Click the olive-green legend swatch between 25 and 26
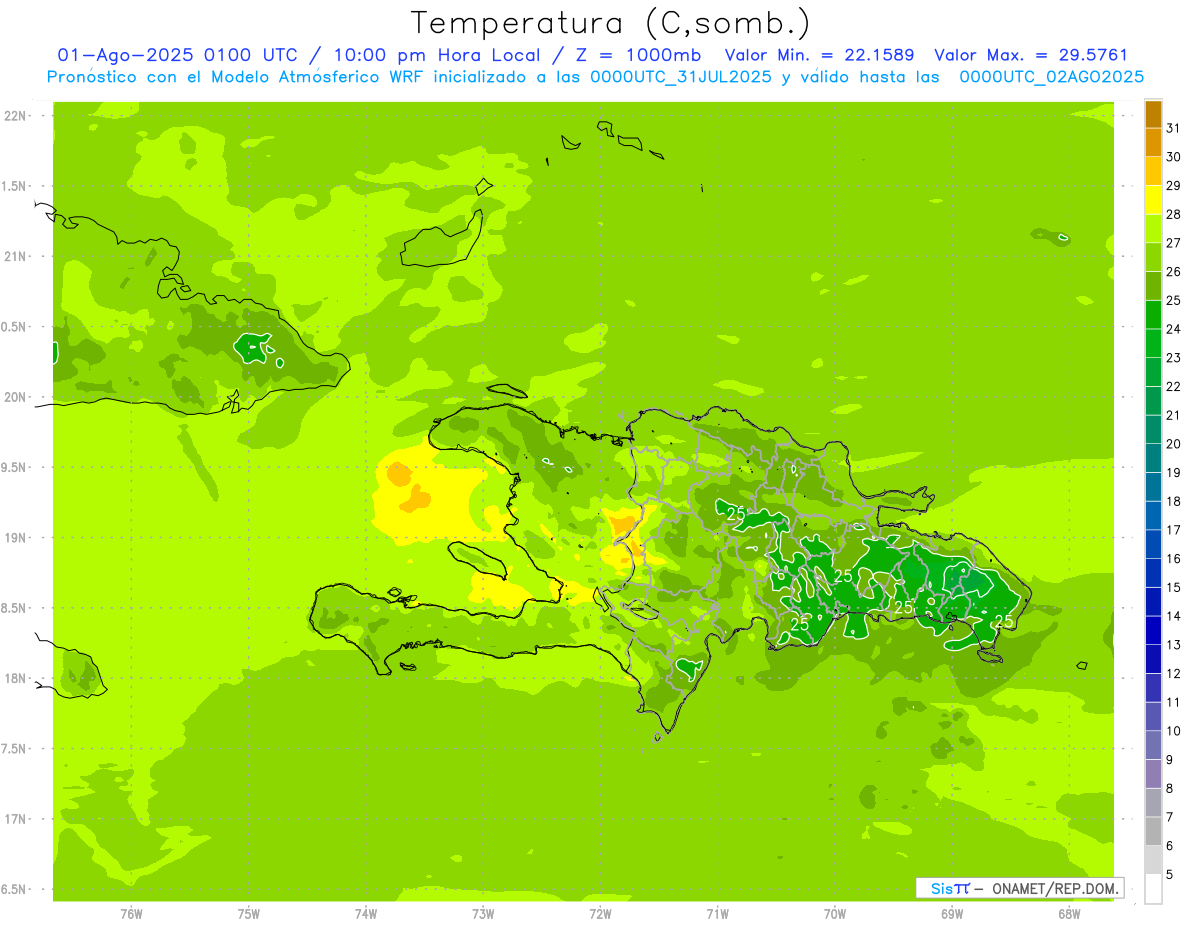 (x=1153, y=286)
